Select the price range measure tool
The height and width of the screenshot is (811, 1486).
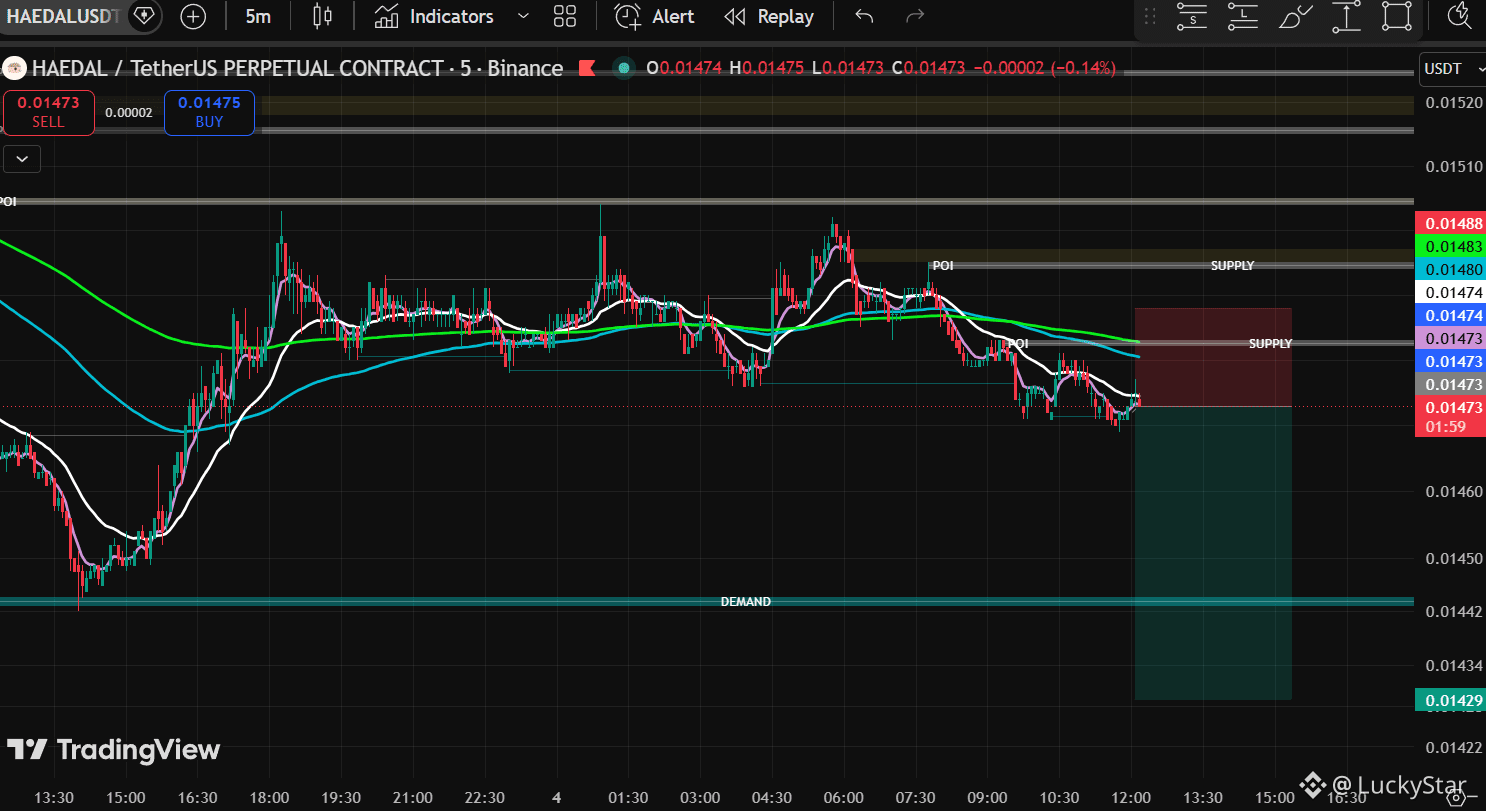(x=1346, y=16)
